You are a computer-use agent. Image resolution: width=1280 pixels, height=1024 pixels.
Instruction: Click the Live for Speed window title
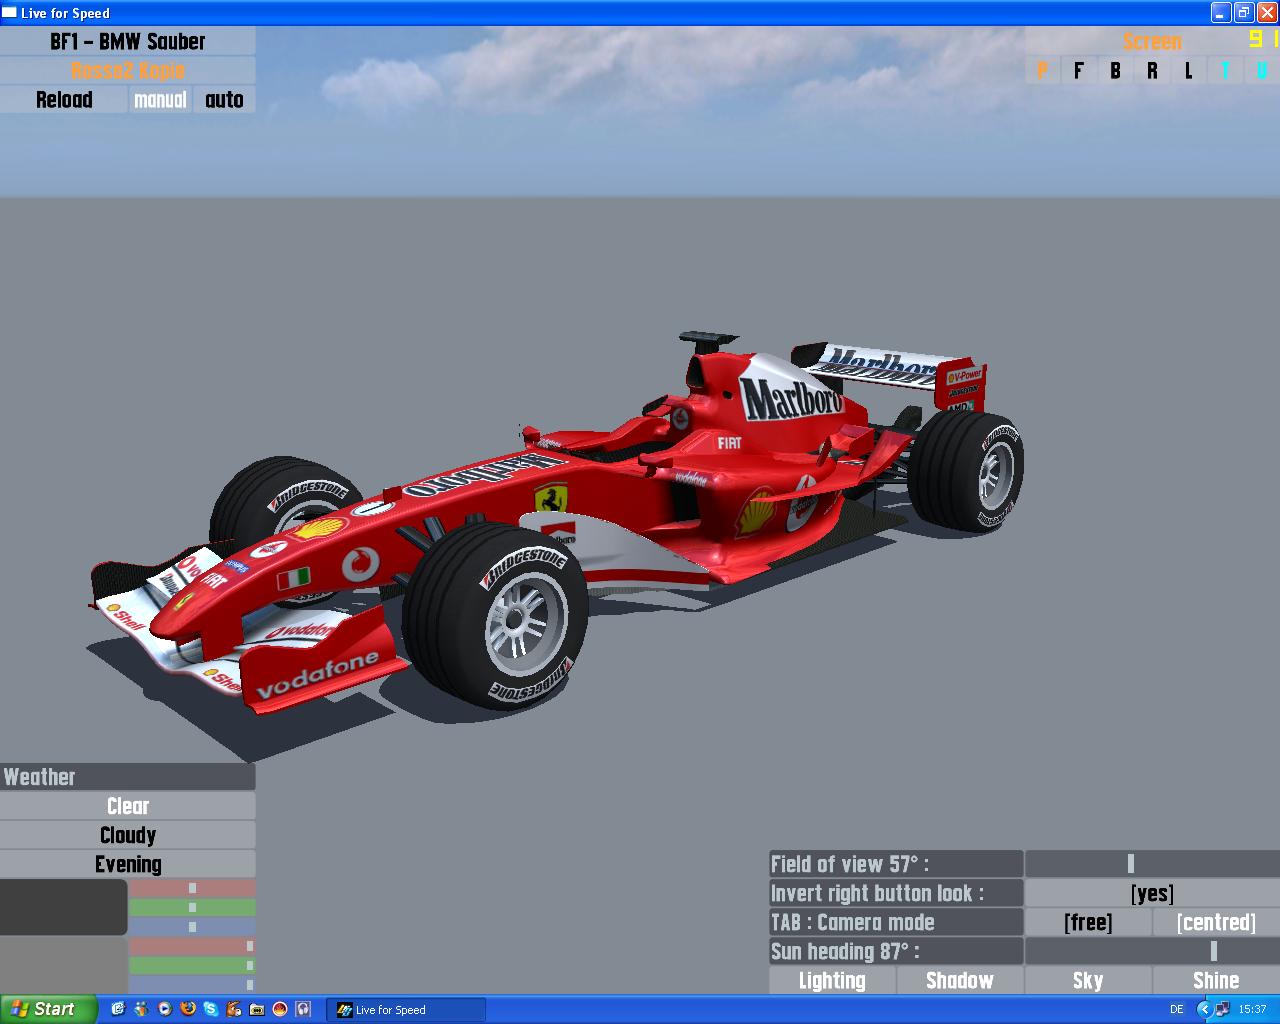tap(65, 13)
